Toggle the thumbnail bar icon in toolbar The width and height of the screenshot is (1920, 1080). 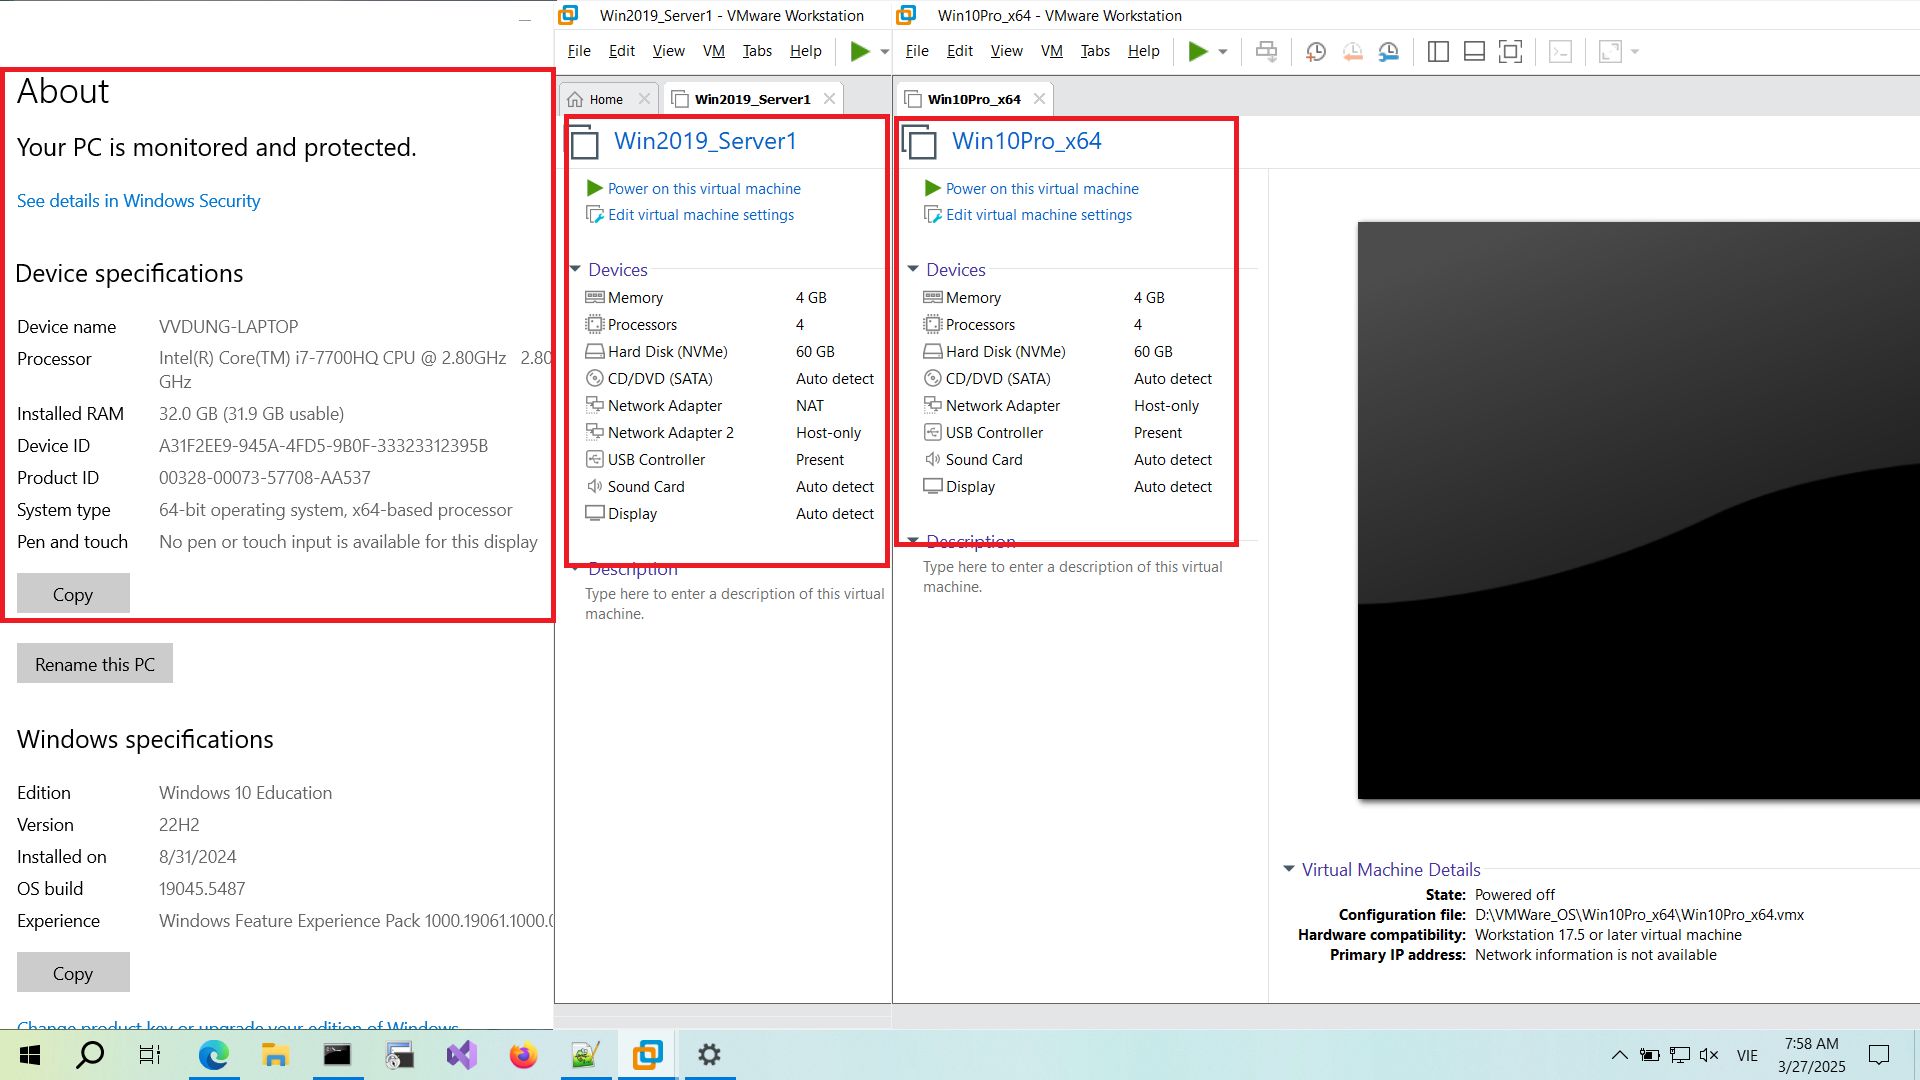tap(1474, 51)
